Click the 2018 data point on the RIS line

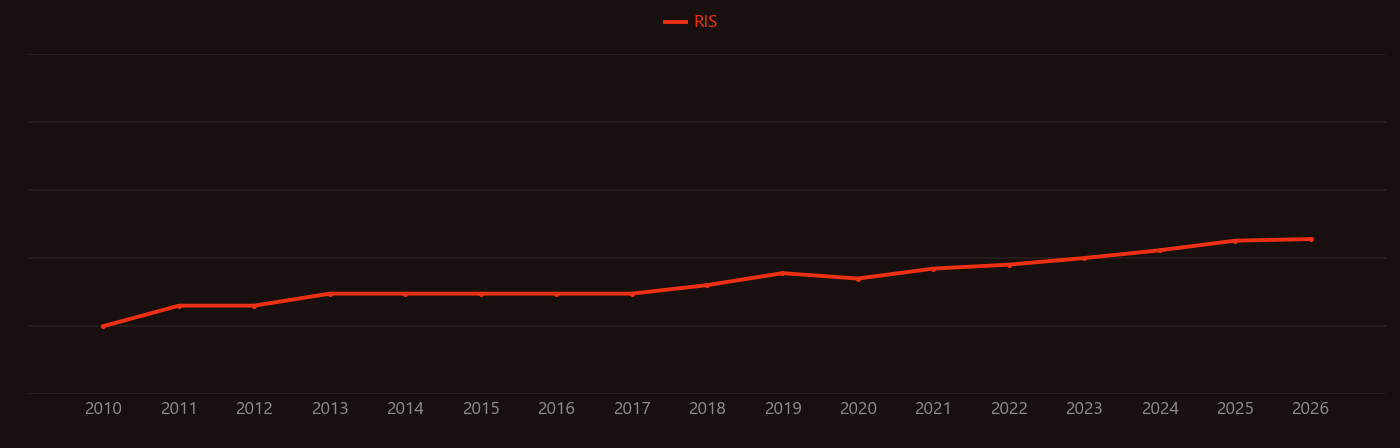coord(707,285)
